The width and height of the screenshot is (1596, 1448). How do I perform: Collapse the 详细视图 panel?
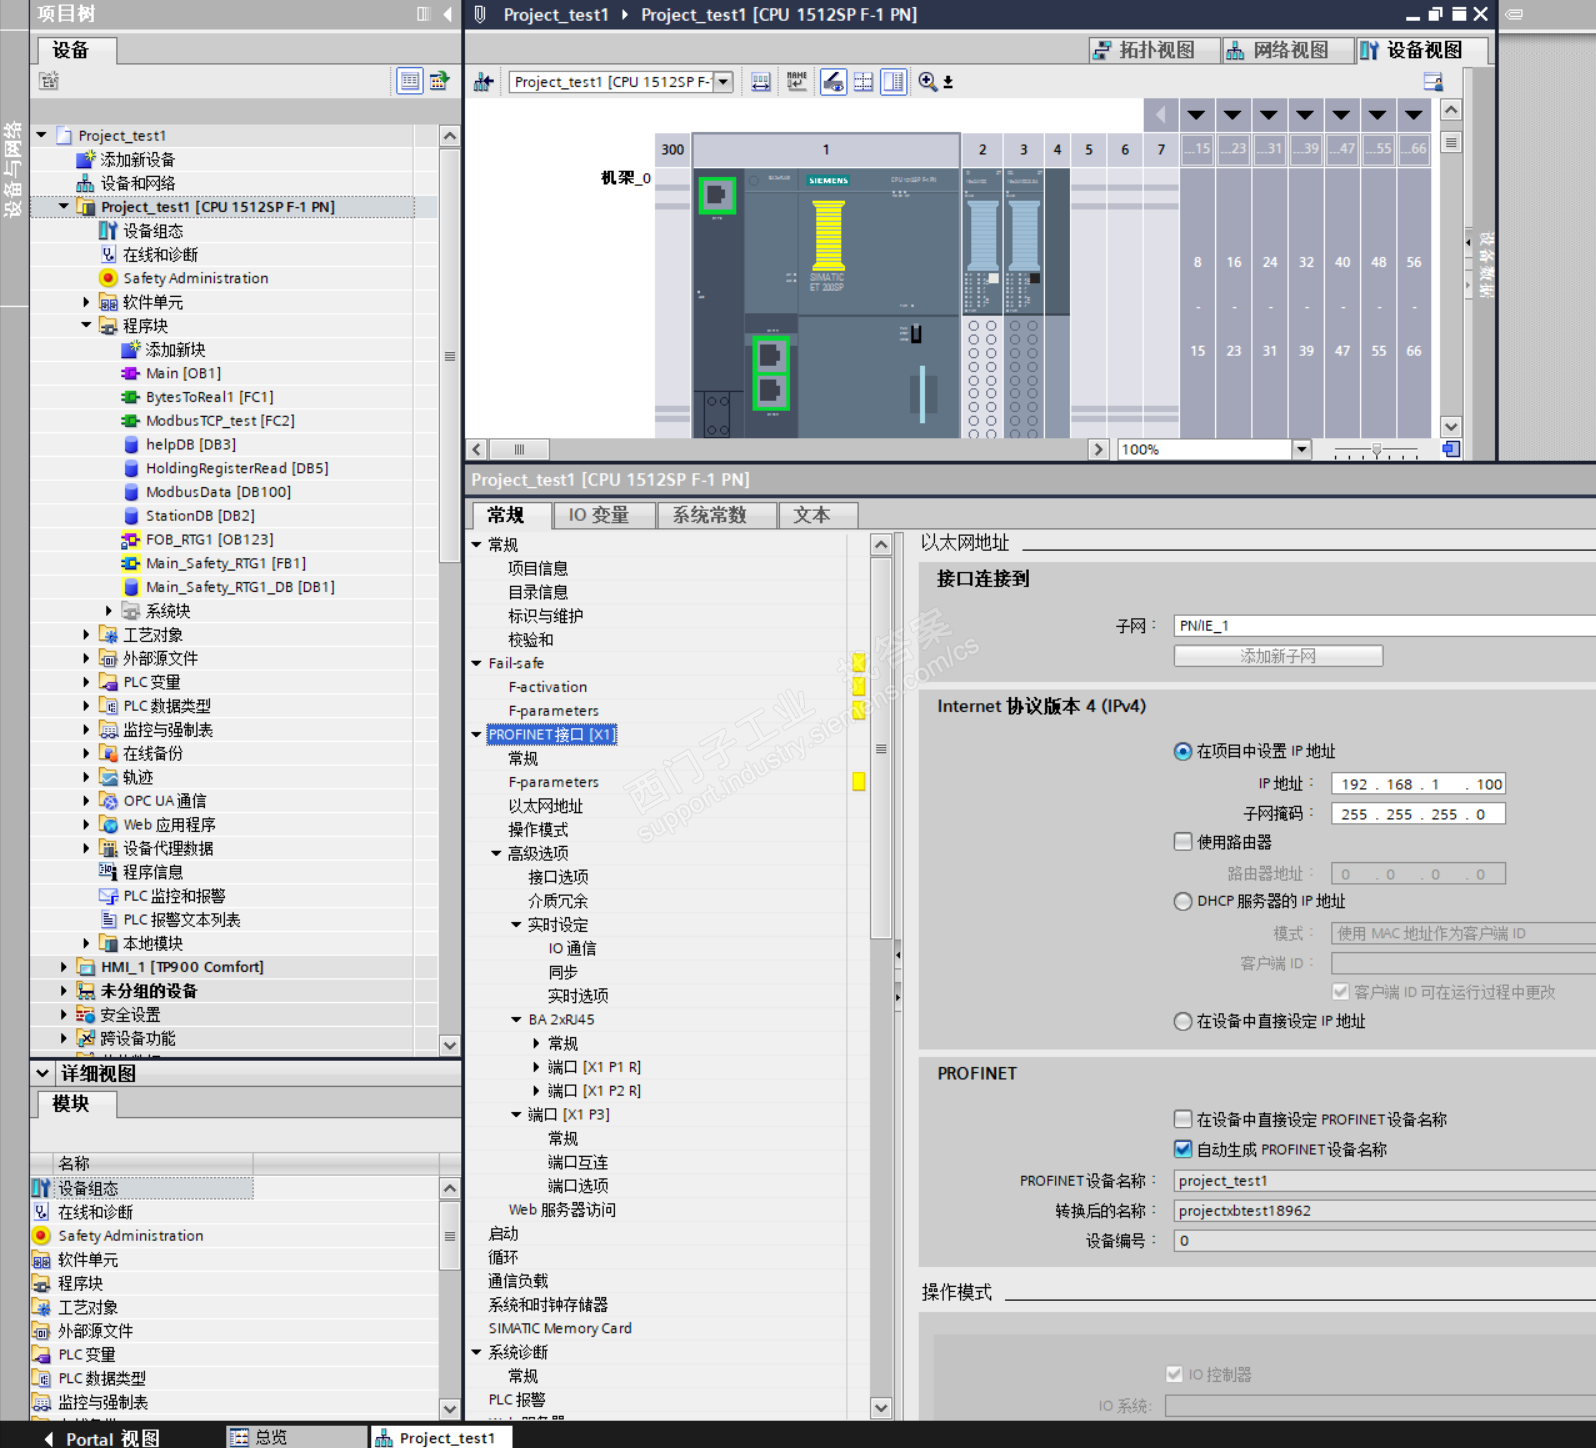click(43, 1073)
